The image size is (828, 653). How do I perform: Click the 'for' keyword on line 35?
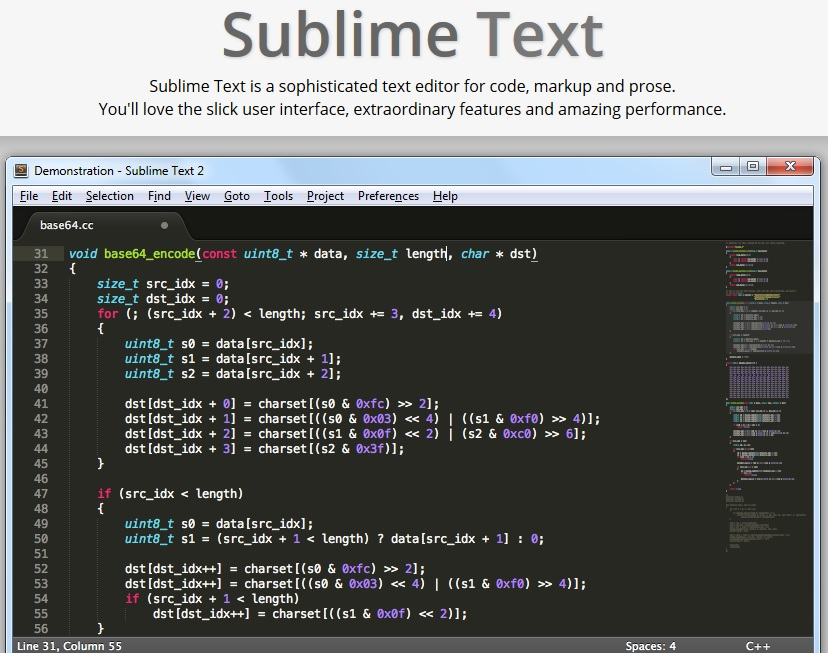pyautogui.click(x=108, y=314)
